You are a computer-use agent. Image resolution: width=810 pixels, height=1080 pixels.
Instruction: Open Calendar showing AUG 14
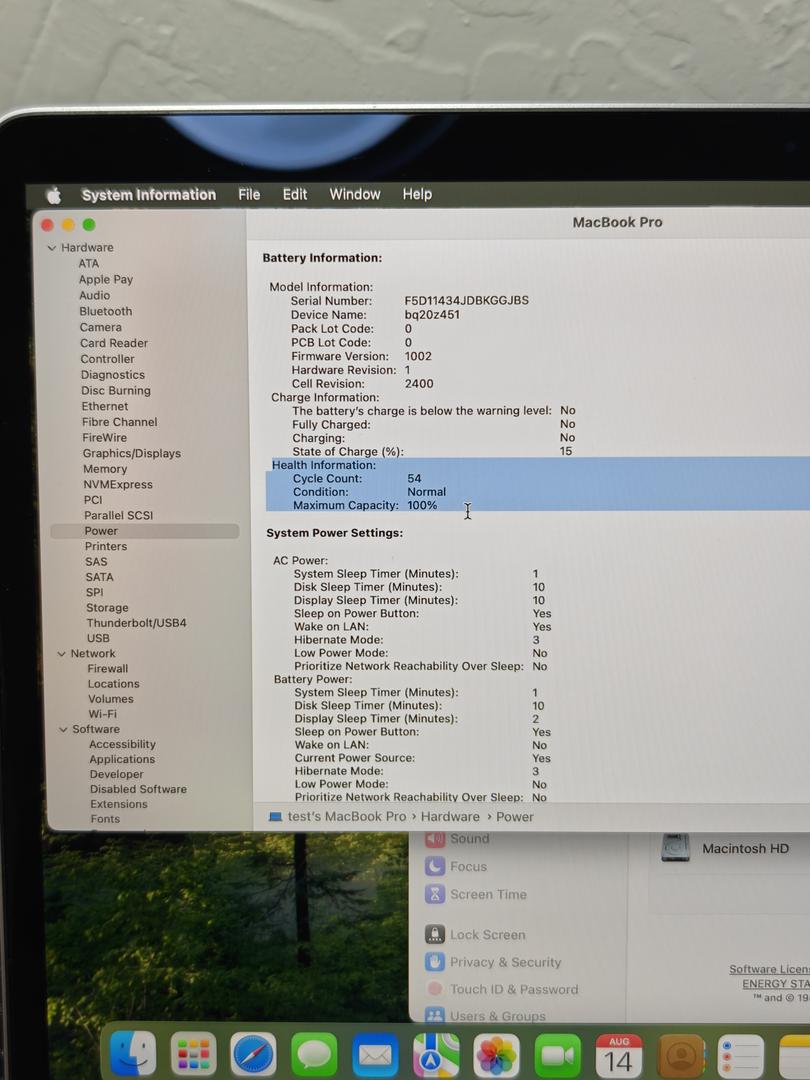pos(619,1055)
